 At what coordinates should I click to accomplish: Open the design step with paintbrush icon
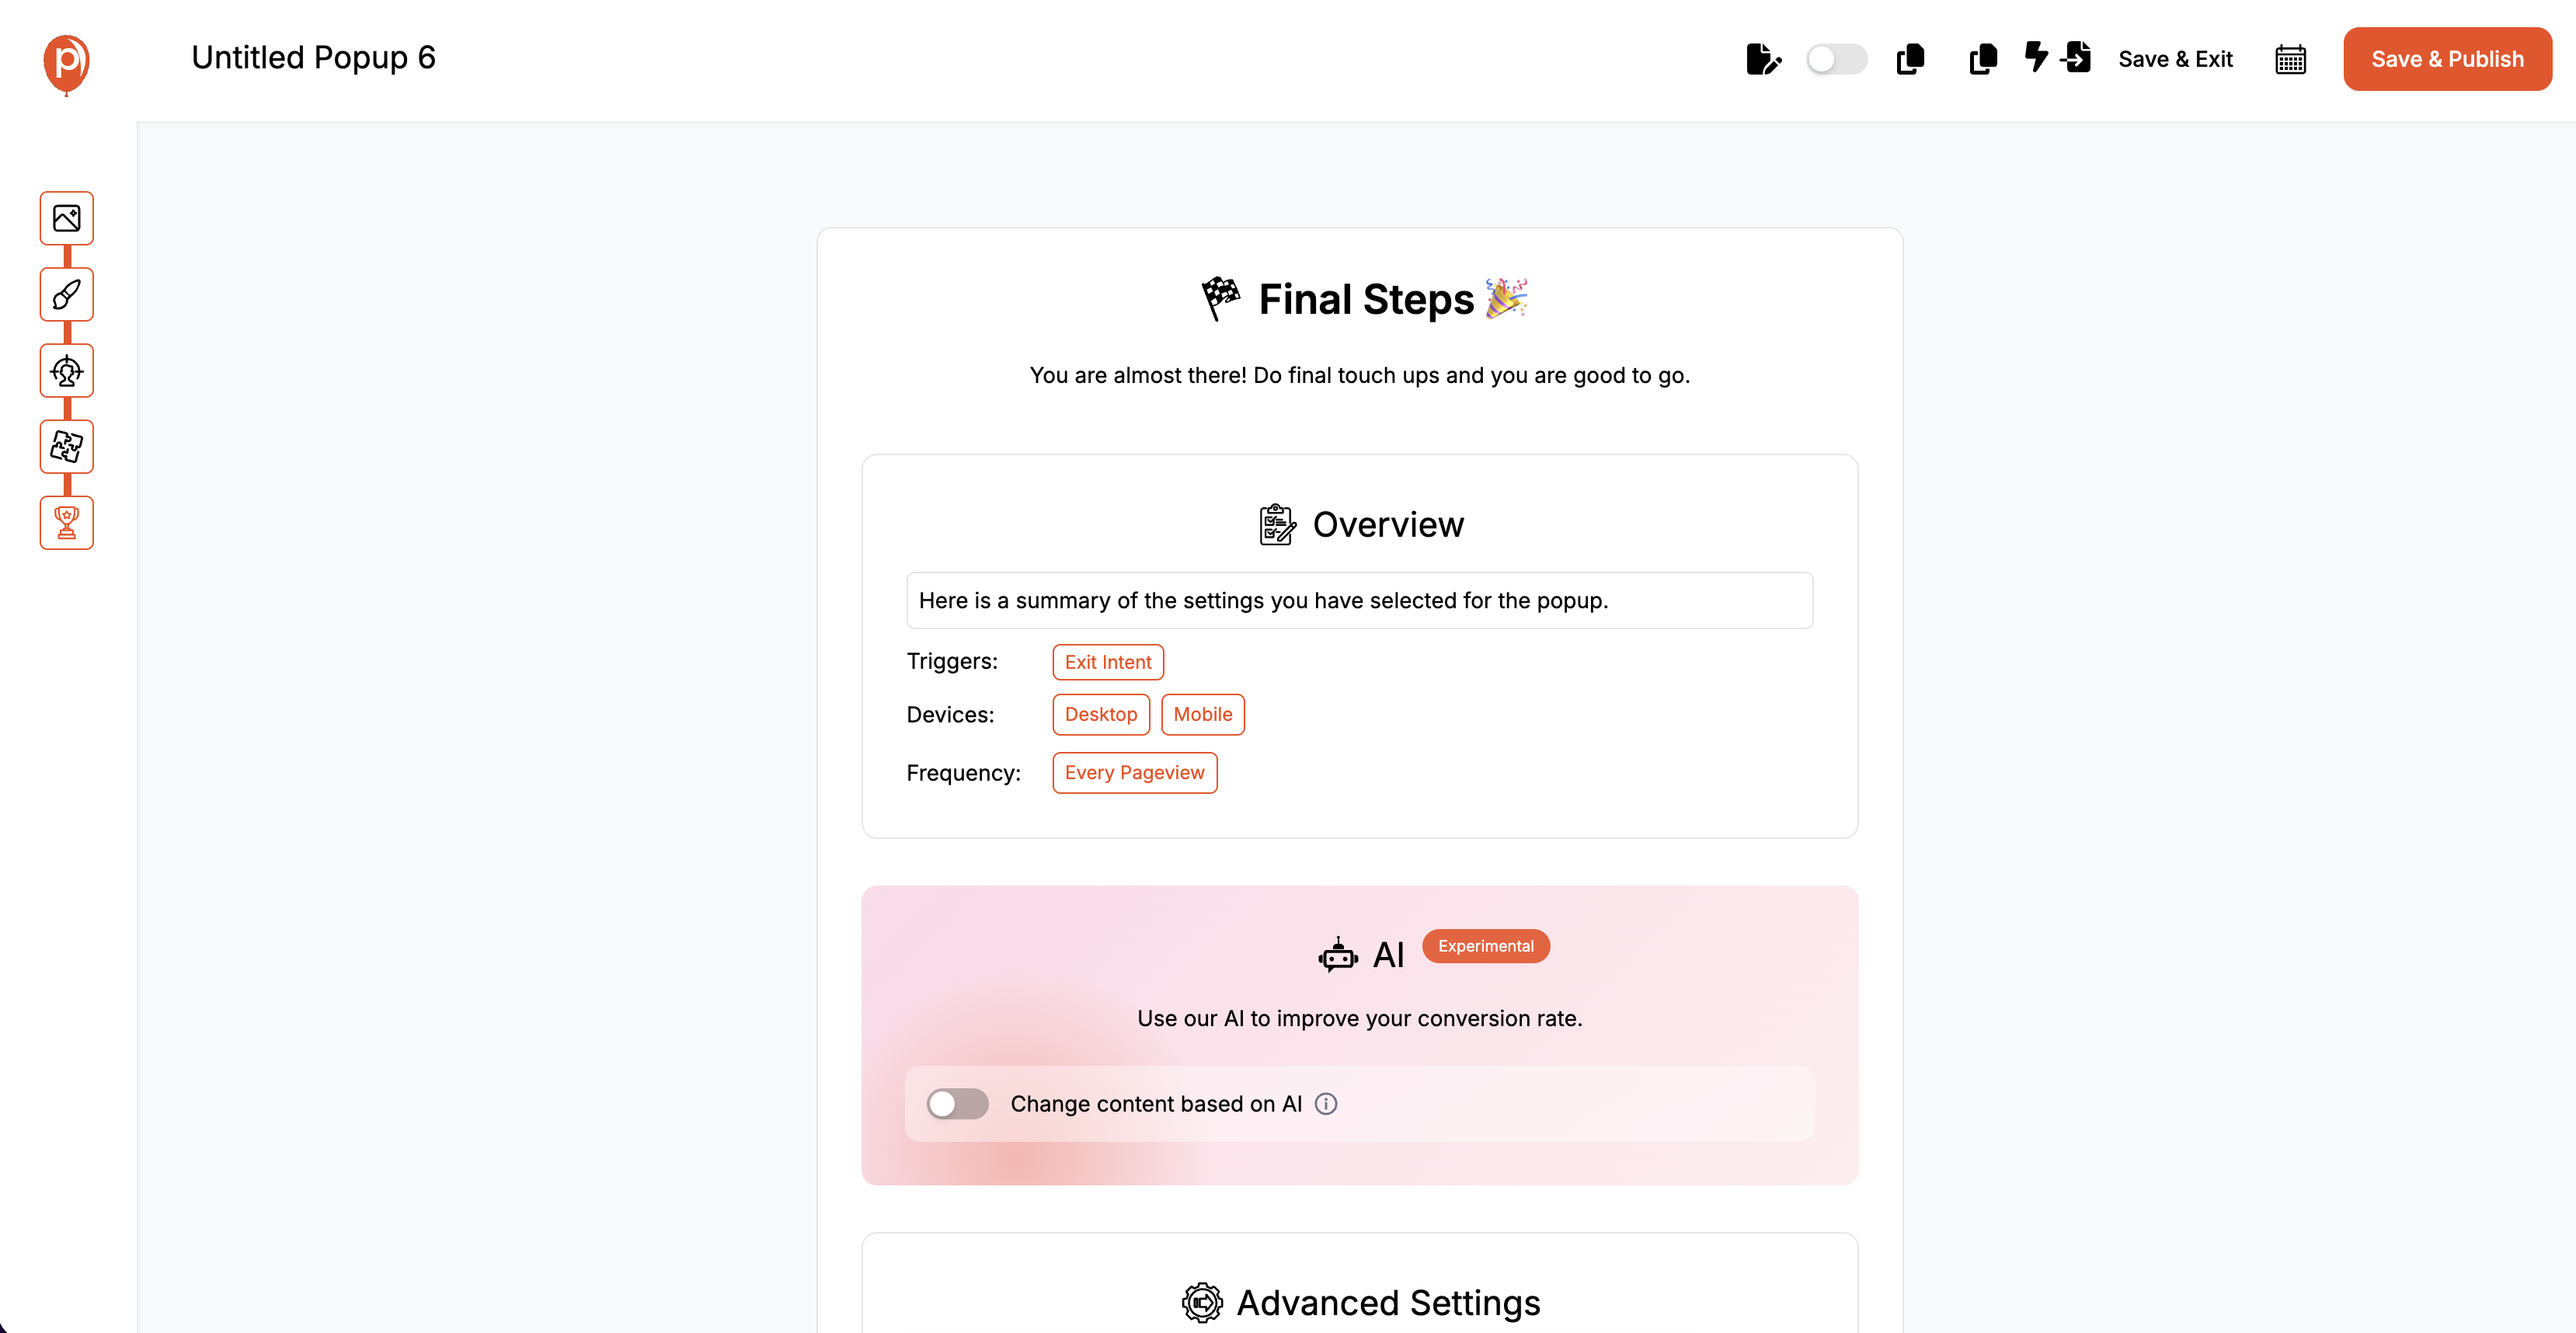[x=66, y=294]
